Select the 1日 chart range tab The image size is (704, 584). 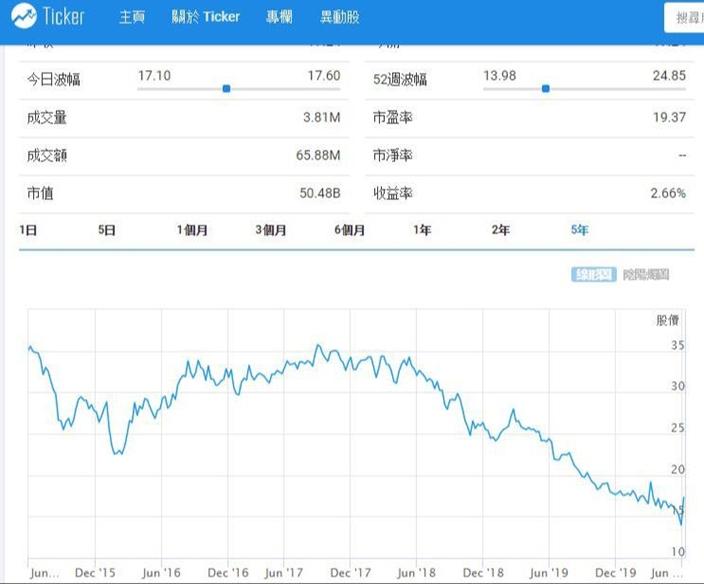[28, 230]
